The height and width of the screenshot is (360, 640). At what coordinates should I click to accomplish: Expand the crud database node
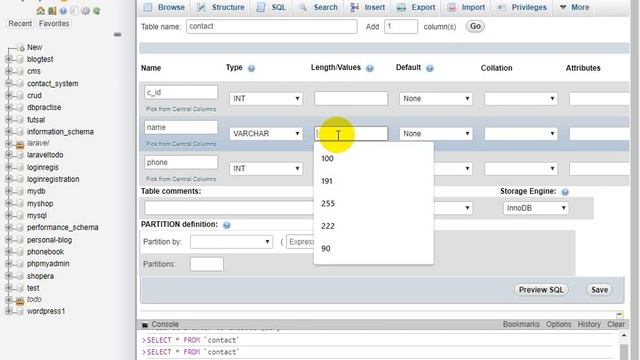[9, 95]
